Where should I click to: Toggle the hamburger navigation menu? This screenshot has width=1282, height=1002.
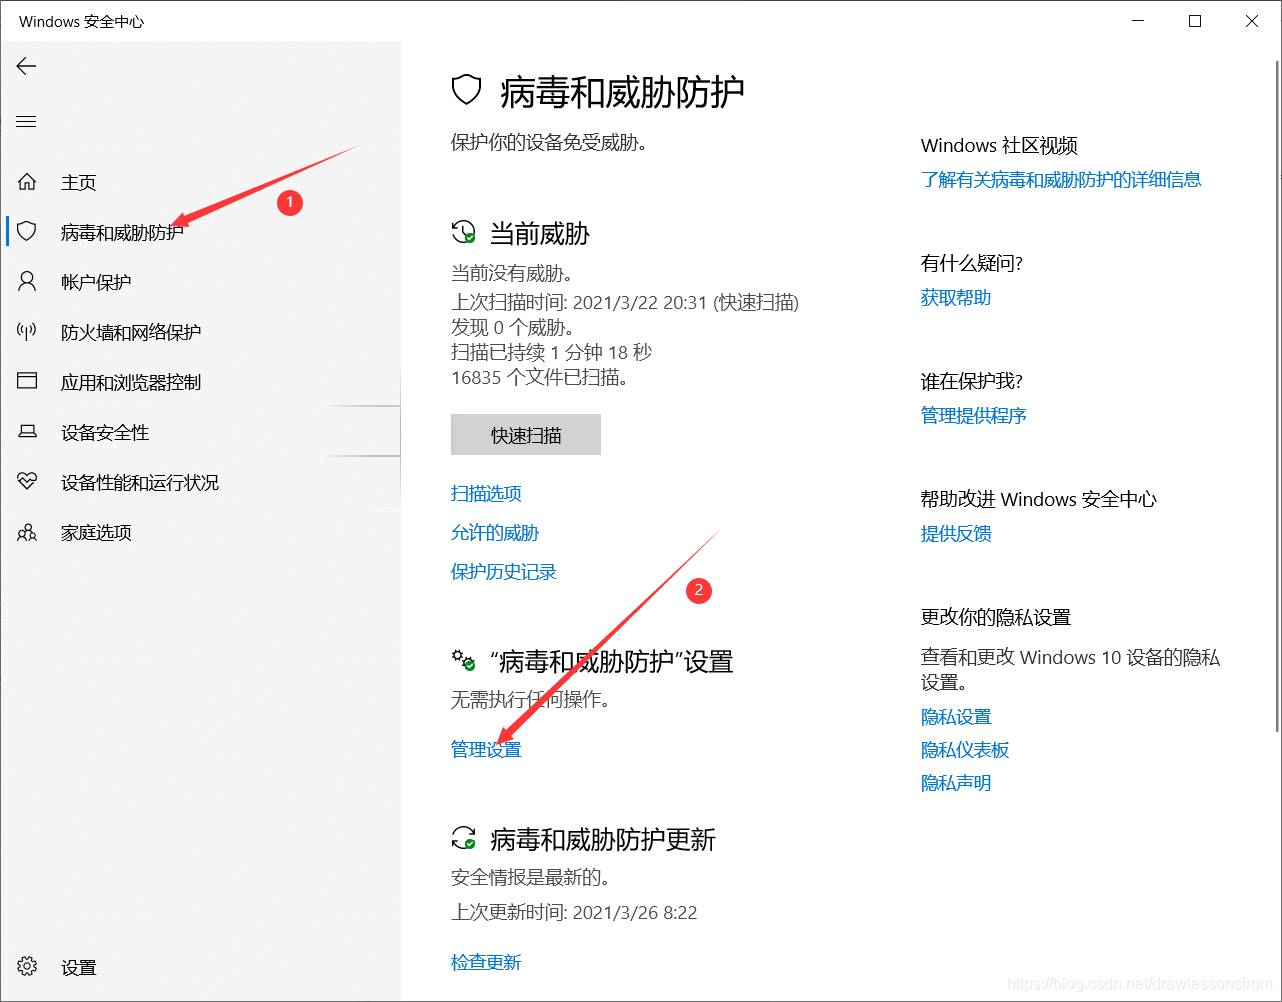click(26, 122)
